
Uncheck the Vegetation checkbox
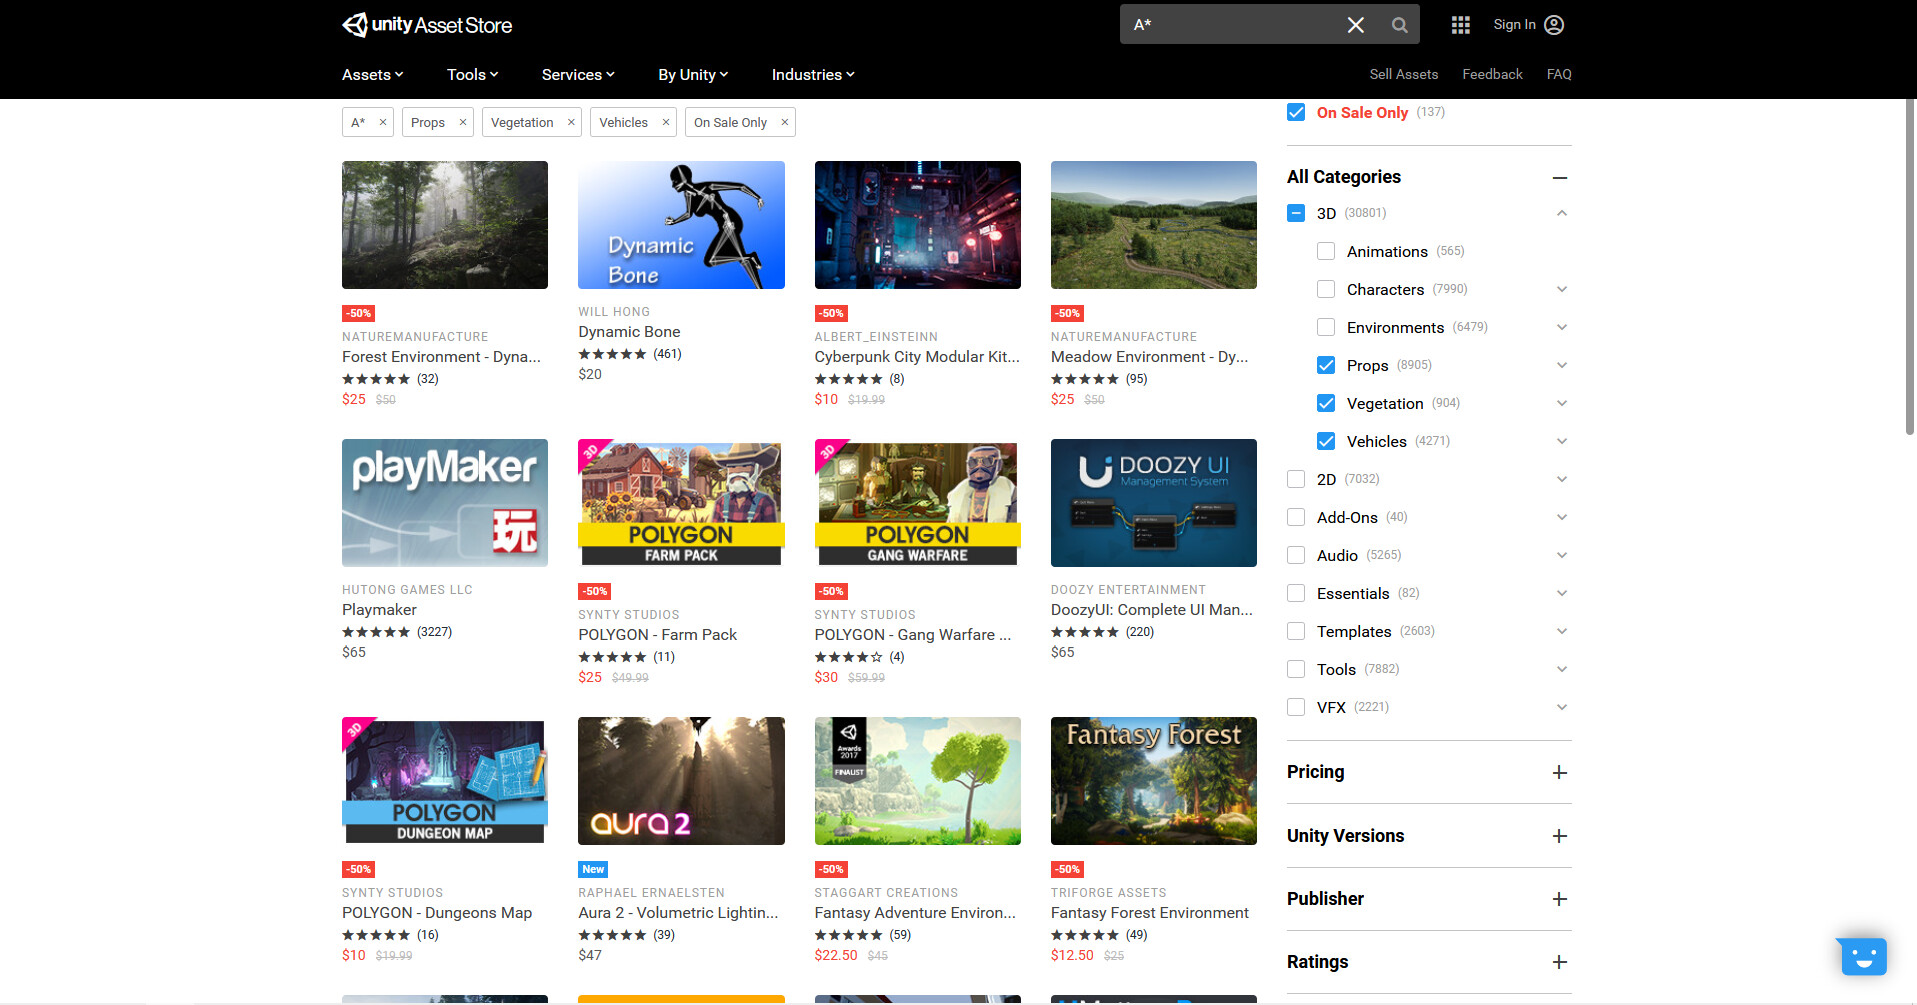point(1326,403)
